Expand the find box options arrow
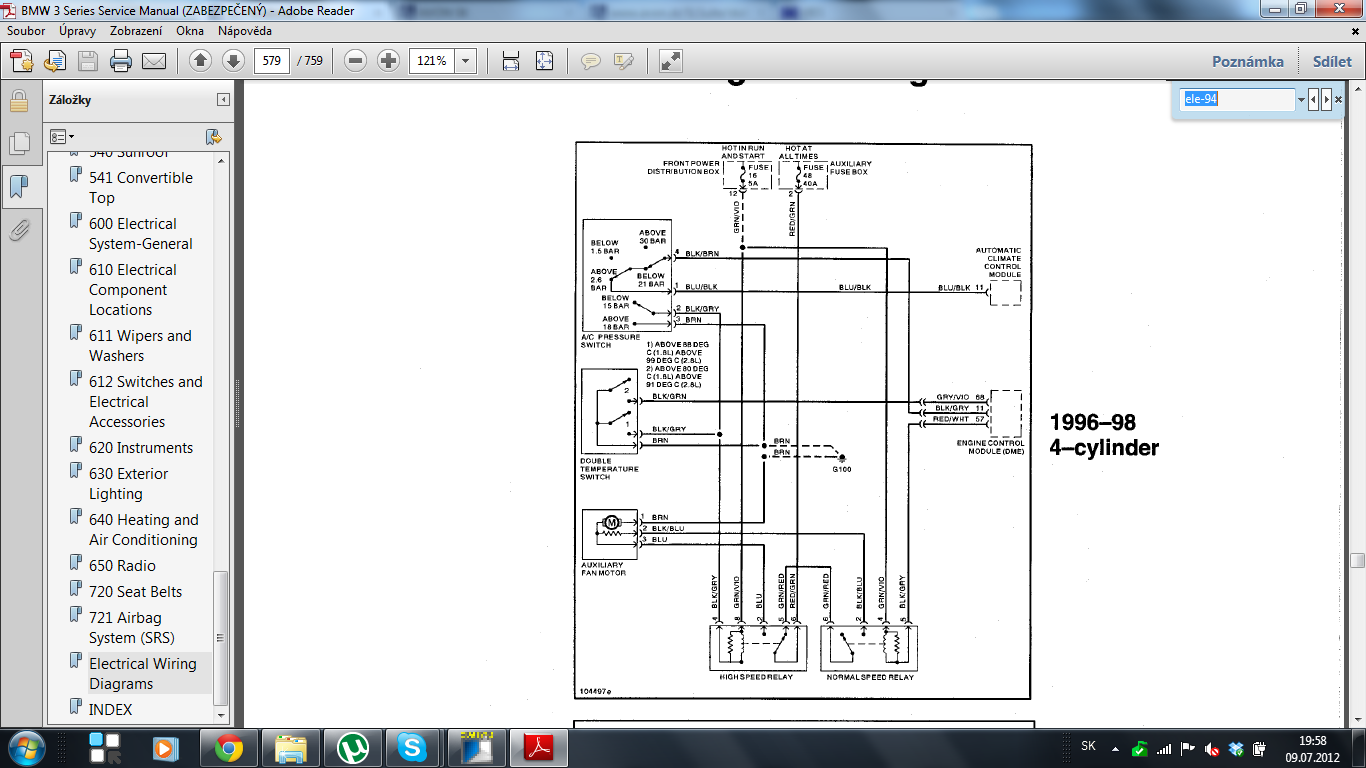Image resolution: width=1366 pixels, height=768 pixels. (1301, 100)
